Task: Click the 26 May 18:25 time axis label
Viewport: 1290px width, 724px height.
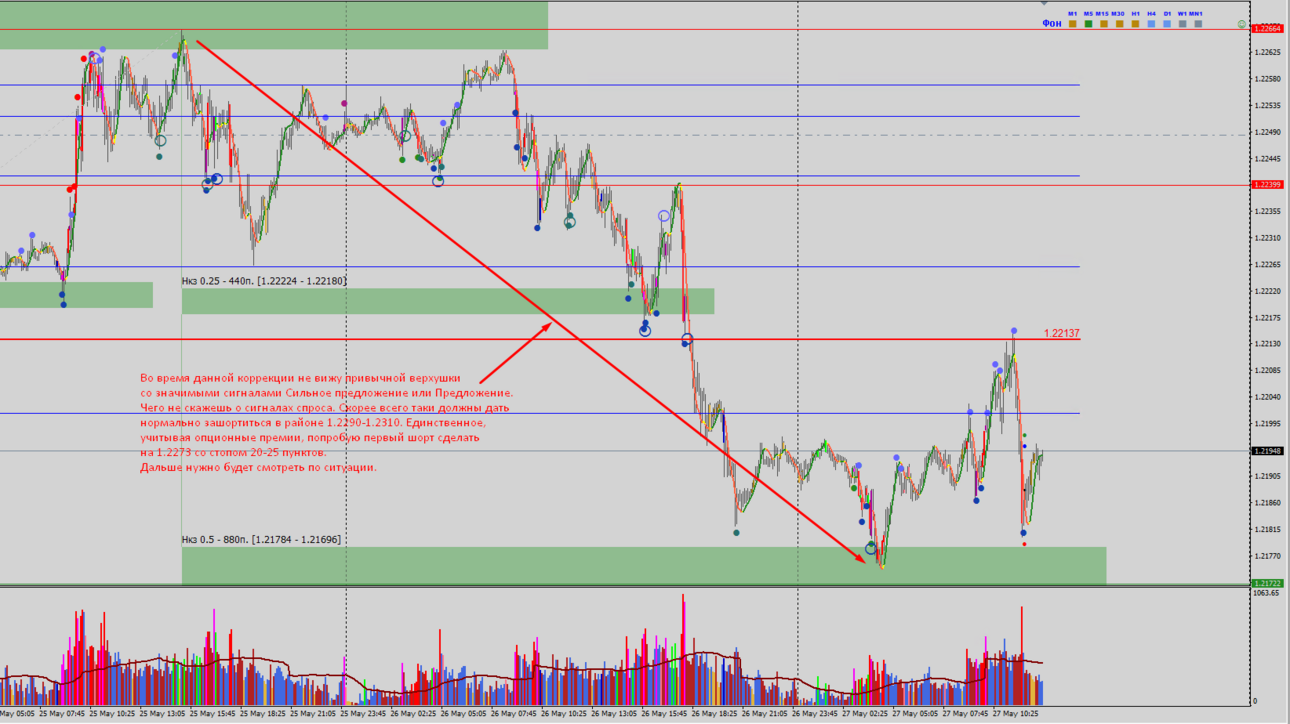Action: [714, 714]
